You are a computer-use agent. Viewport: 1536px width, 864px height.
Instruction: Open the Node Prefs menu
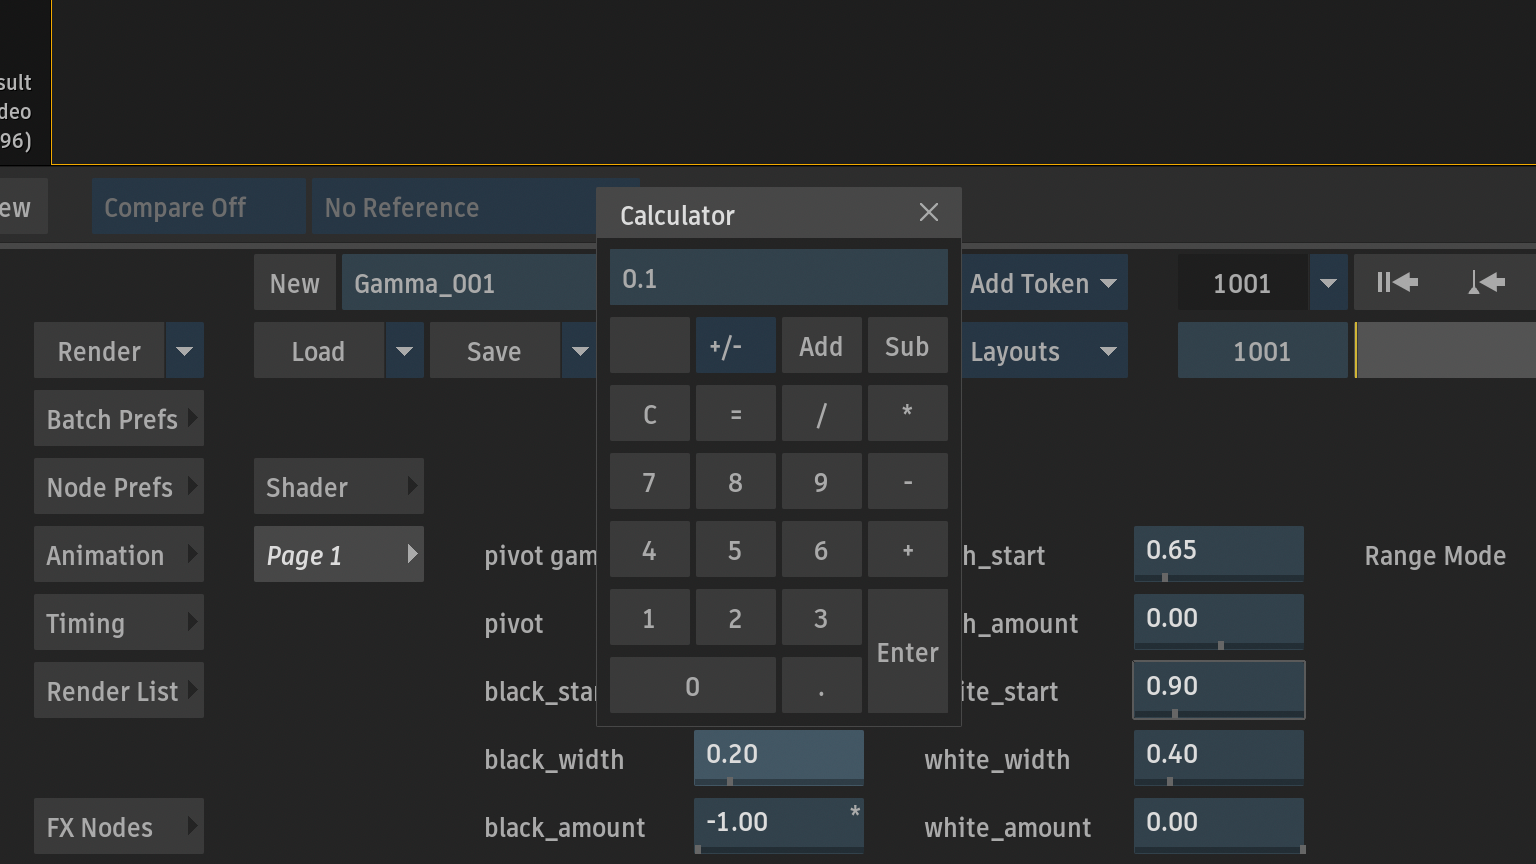point(119,487)
